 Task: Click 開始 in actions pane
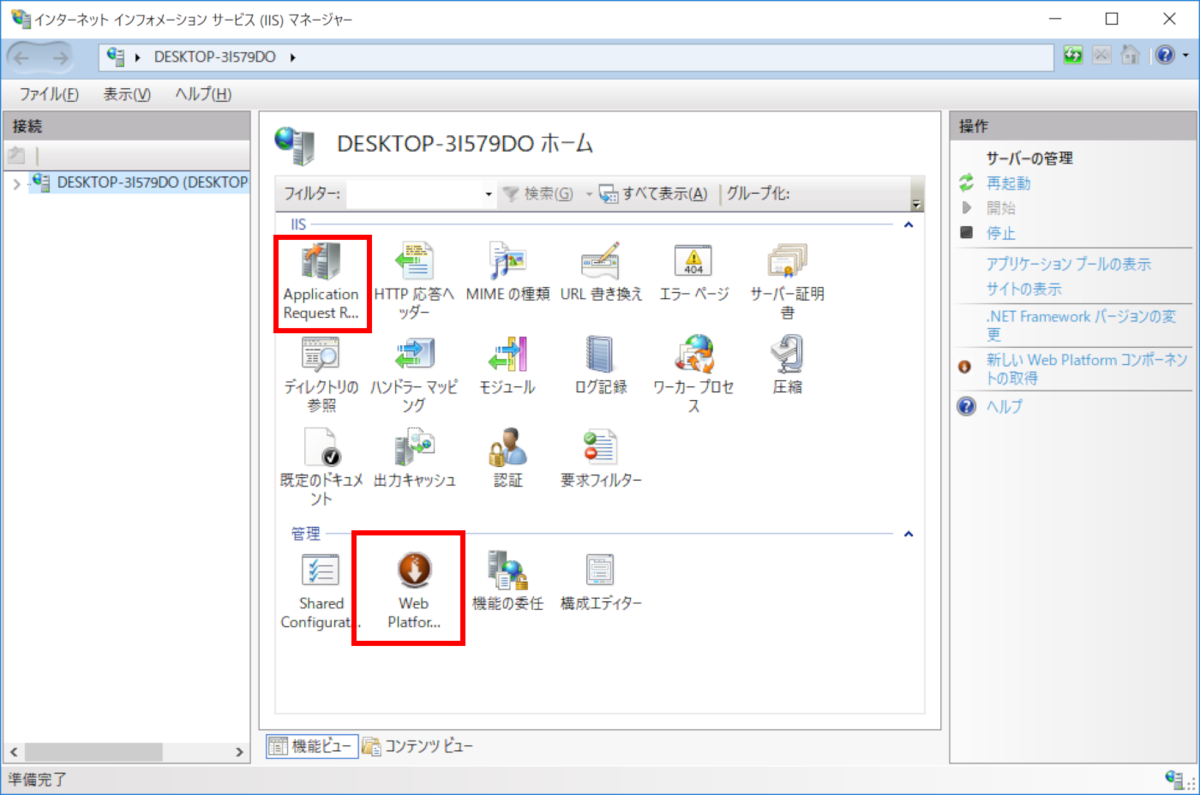click(1000, 208)
